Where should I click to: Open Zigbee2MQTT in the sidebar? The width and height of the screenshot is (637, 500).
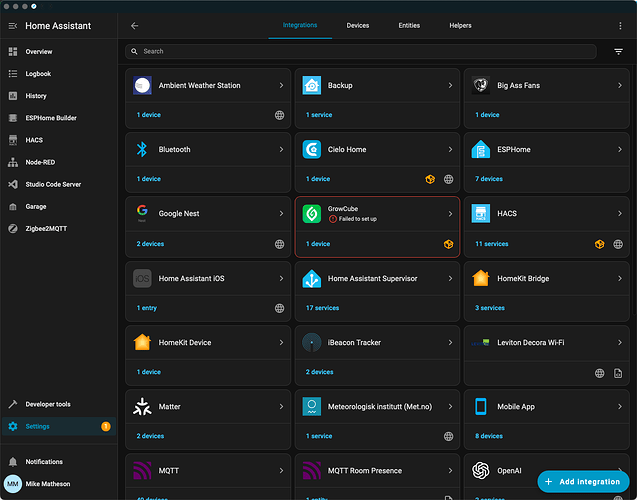[x=47, y=228]
